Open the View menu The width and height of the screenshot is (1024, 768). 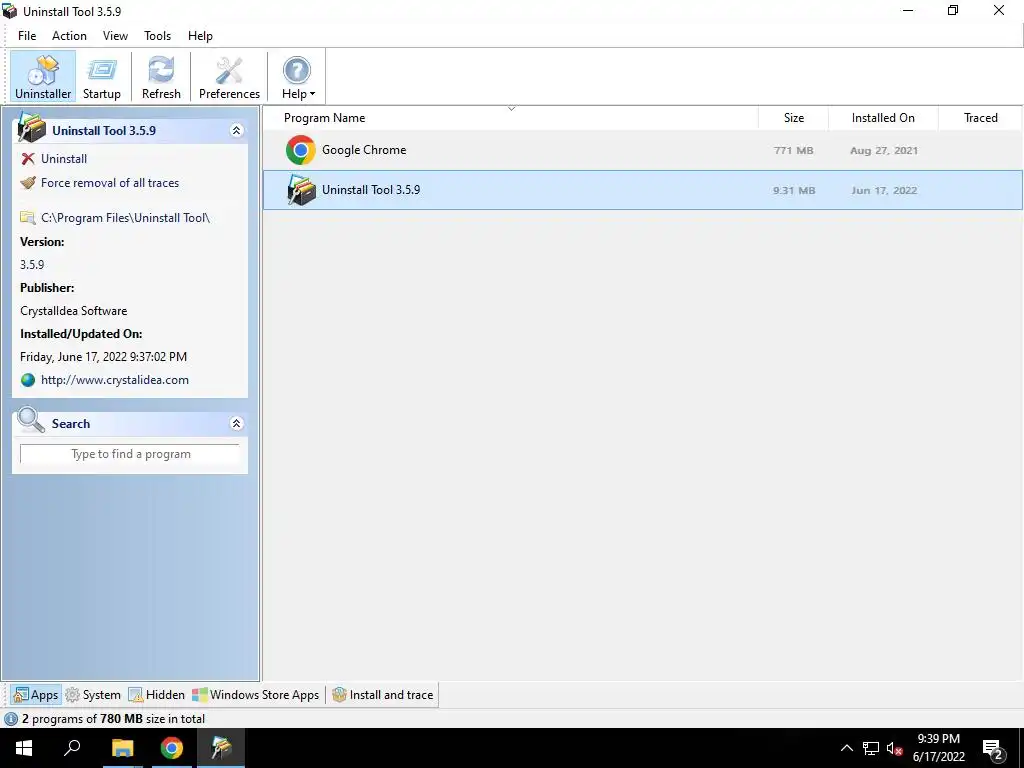pos(115,36)
